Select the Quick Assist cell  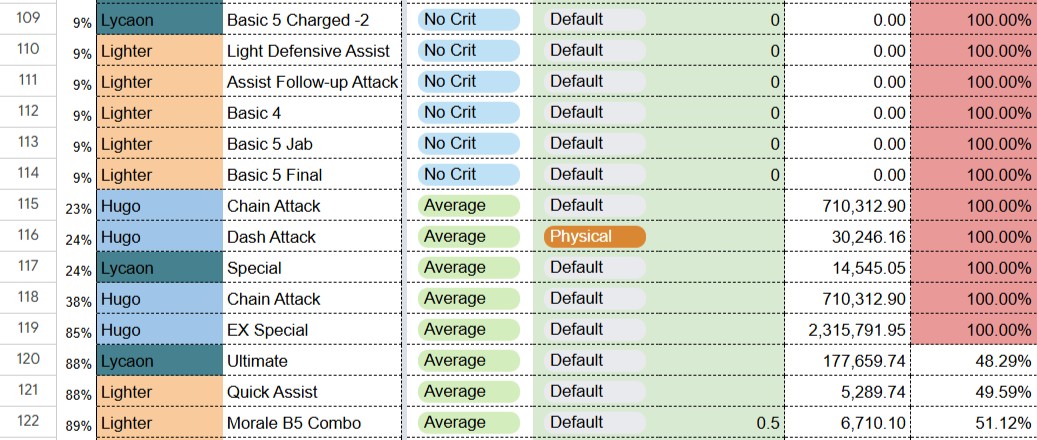(313, 392)
